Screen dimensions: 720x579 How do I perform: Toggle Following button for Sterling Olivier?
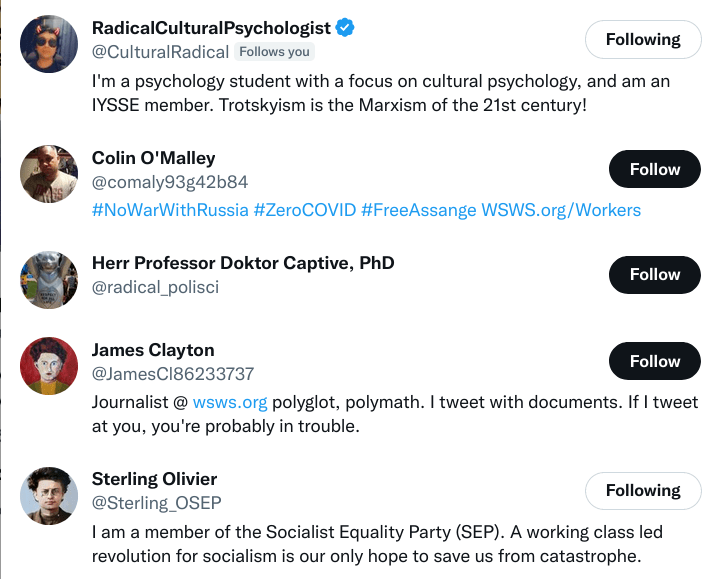(642, 491)
